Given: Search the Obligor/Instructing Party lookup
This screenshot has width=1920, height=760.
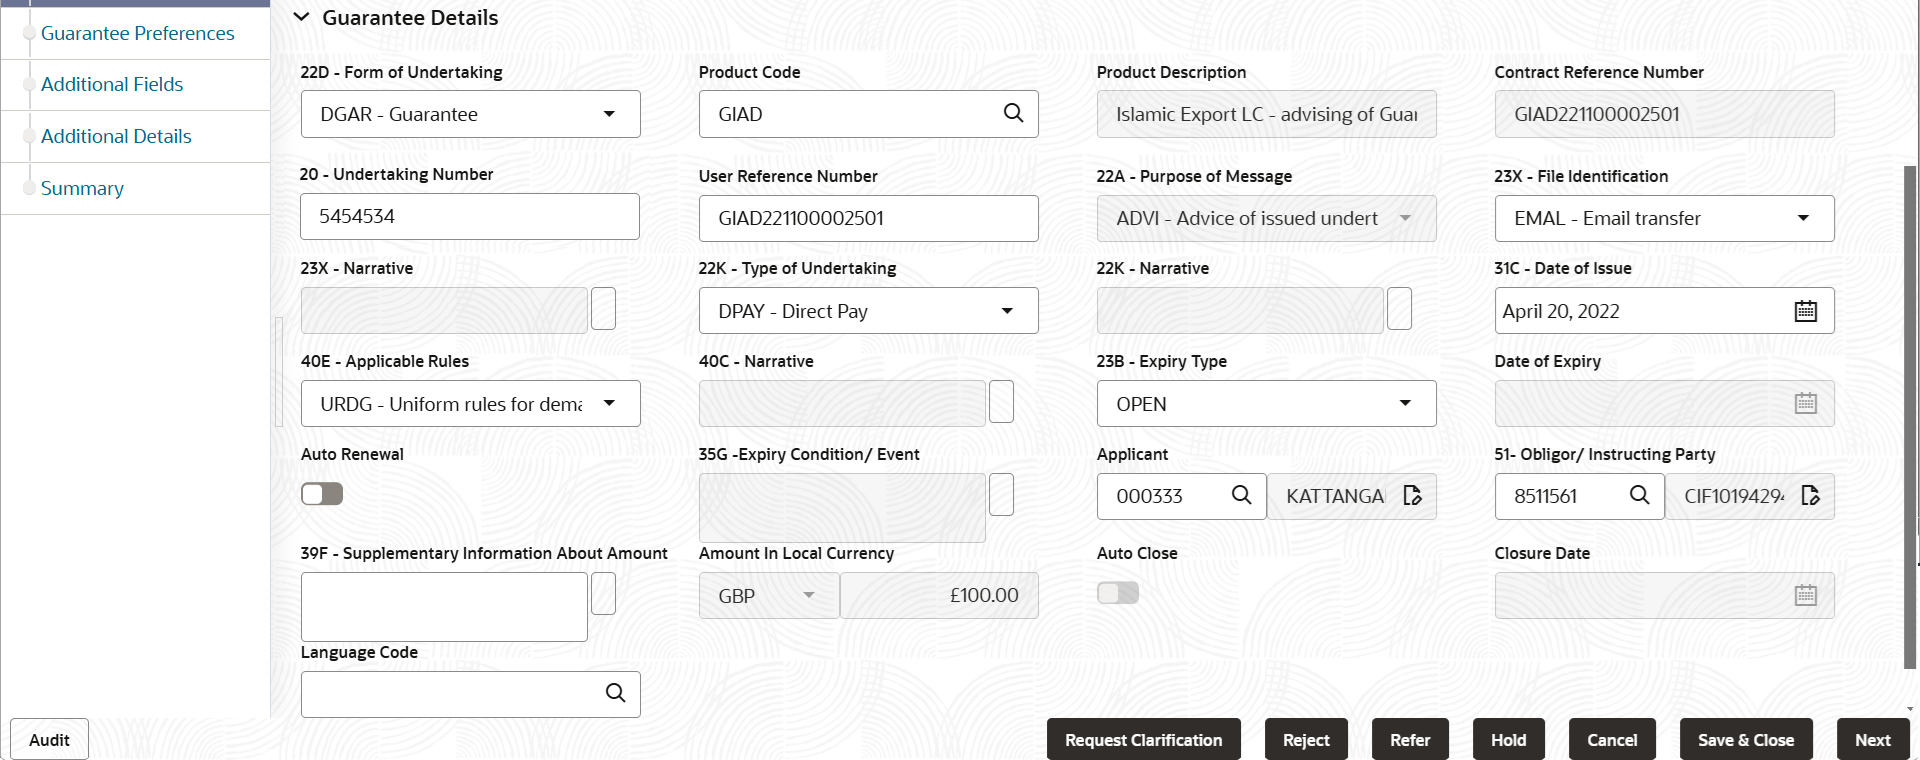Looking at the screenshot, I should (1639, 495).
